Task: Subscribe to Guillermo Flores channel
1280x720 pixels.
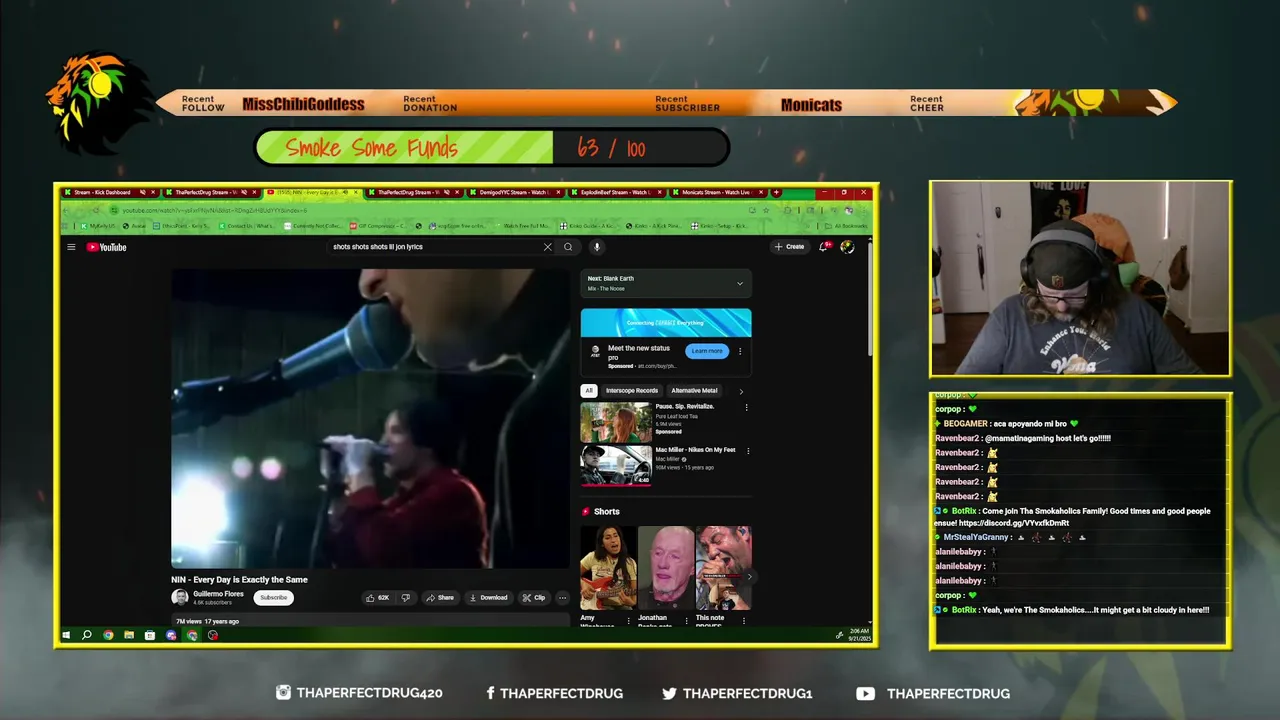Action: tap(273, 598)
